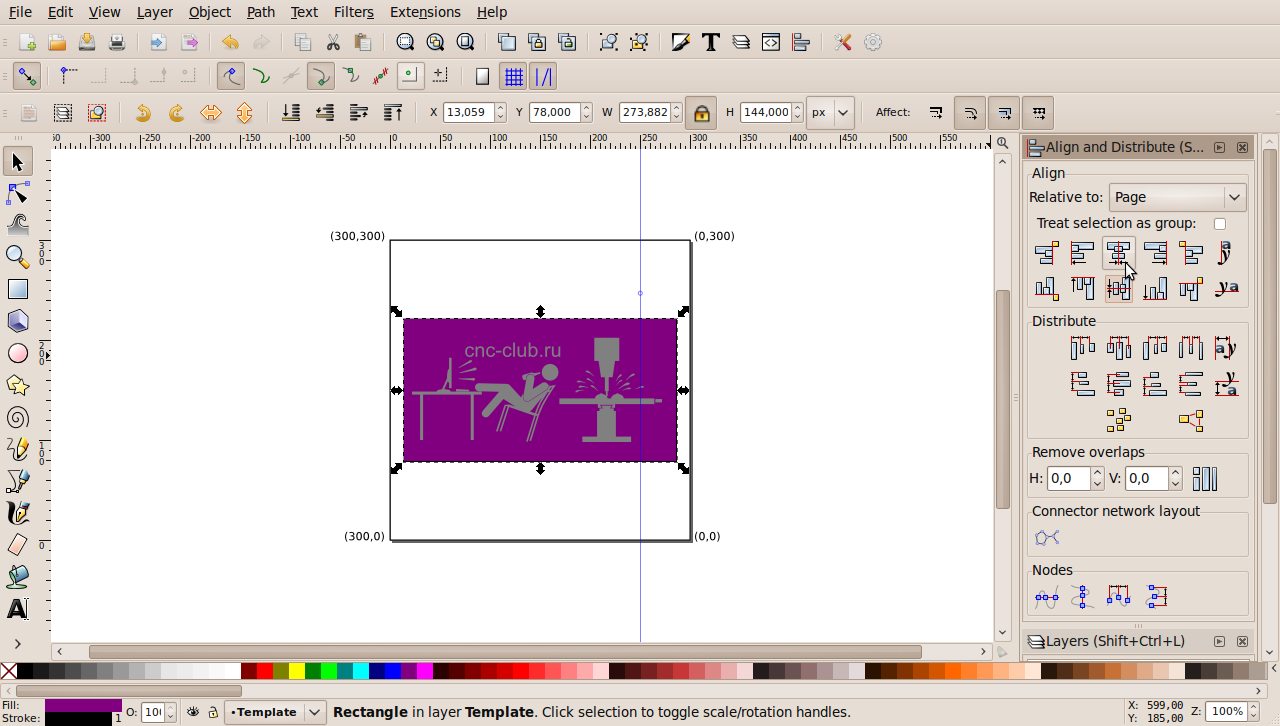The image size is (1280, 726).
Task: Toggle snap to page border
Action: click(482, 77)
